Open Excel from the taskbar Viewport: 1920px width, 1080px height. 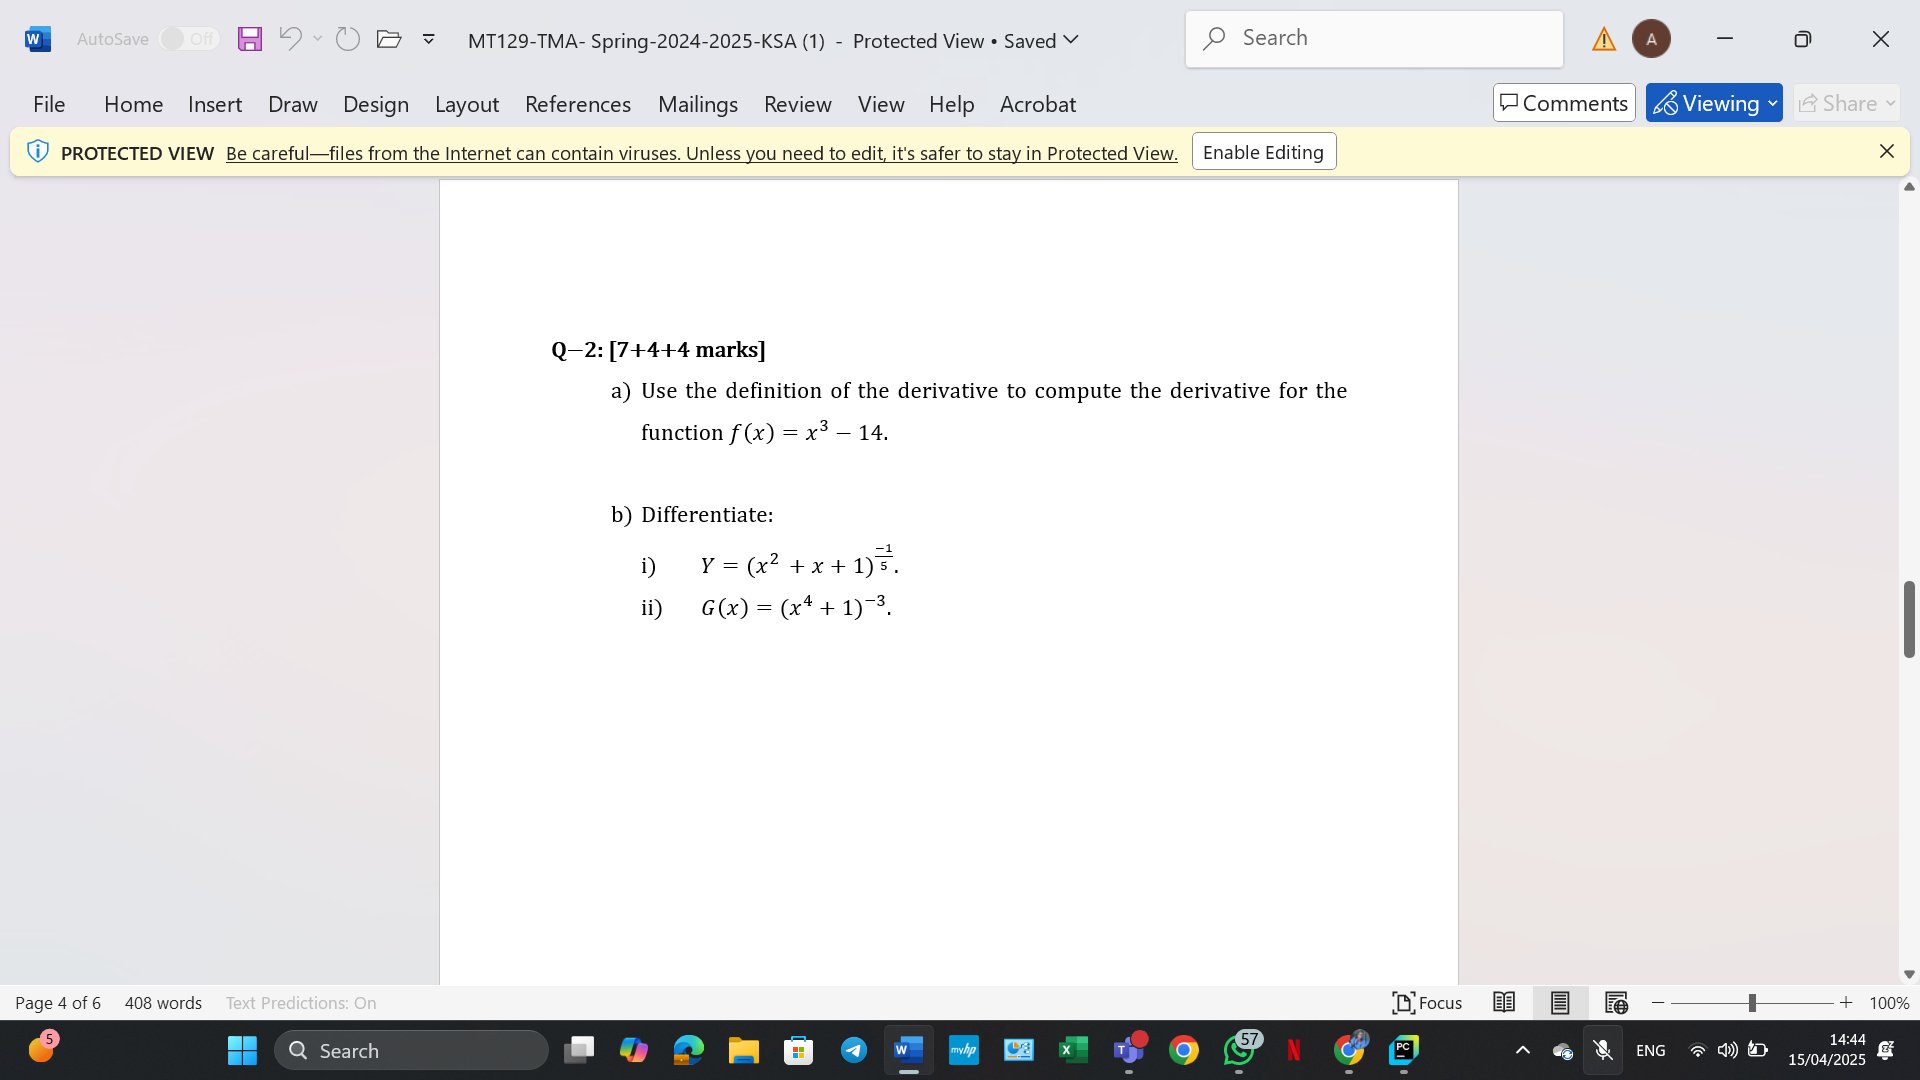click(1074, 1050)
